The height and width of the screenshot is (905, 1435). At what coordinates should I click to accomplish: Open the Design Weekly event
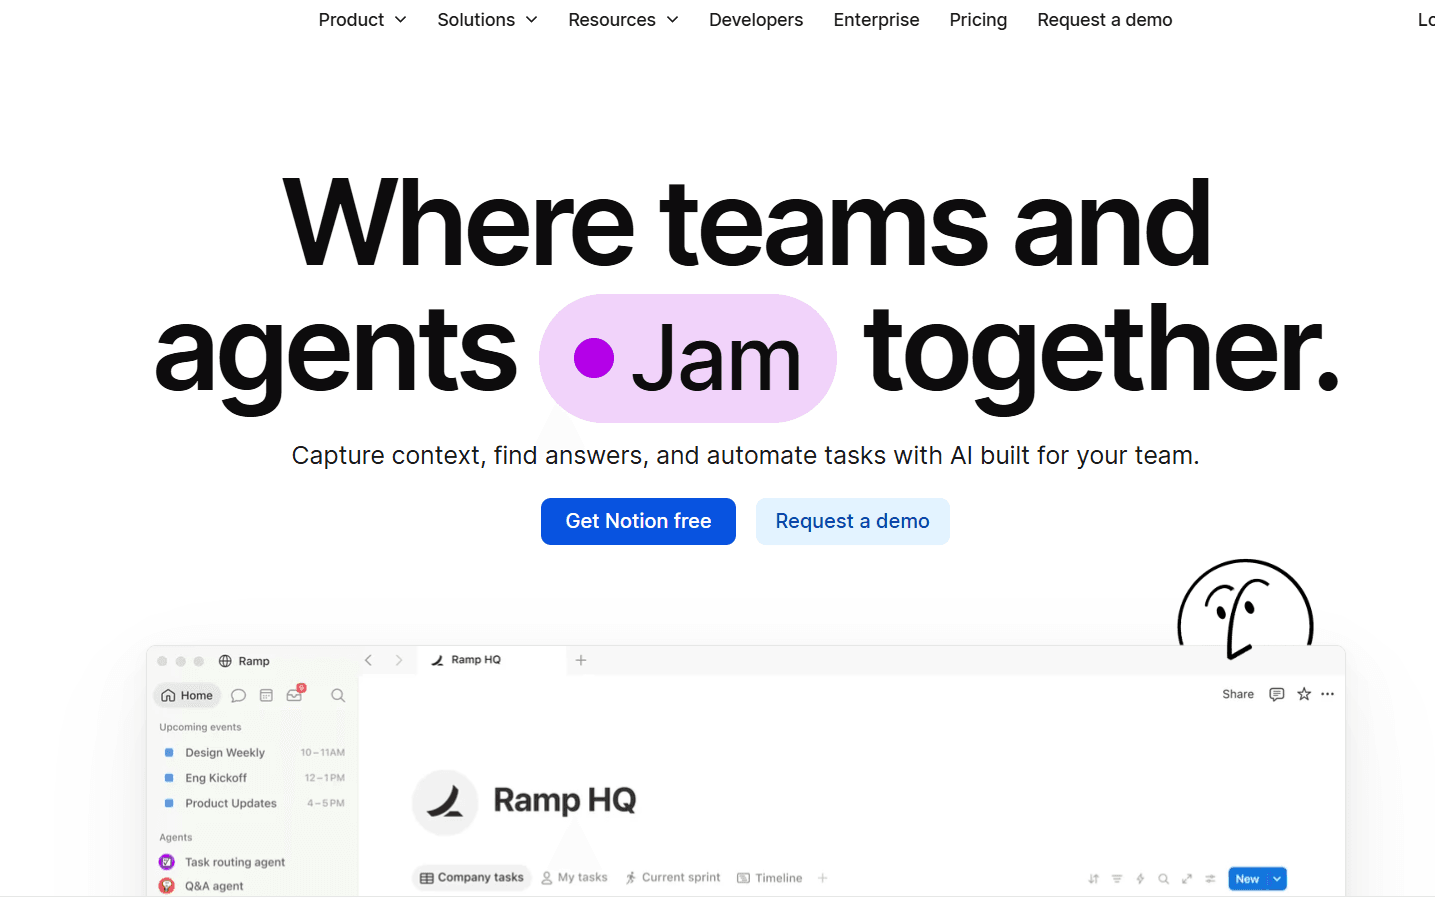click(225, 752)
